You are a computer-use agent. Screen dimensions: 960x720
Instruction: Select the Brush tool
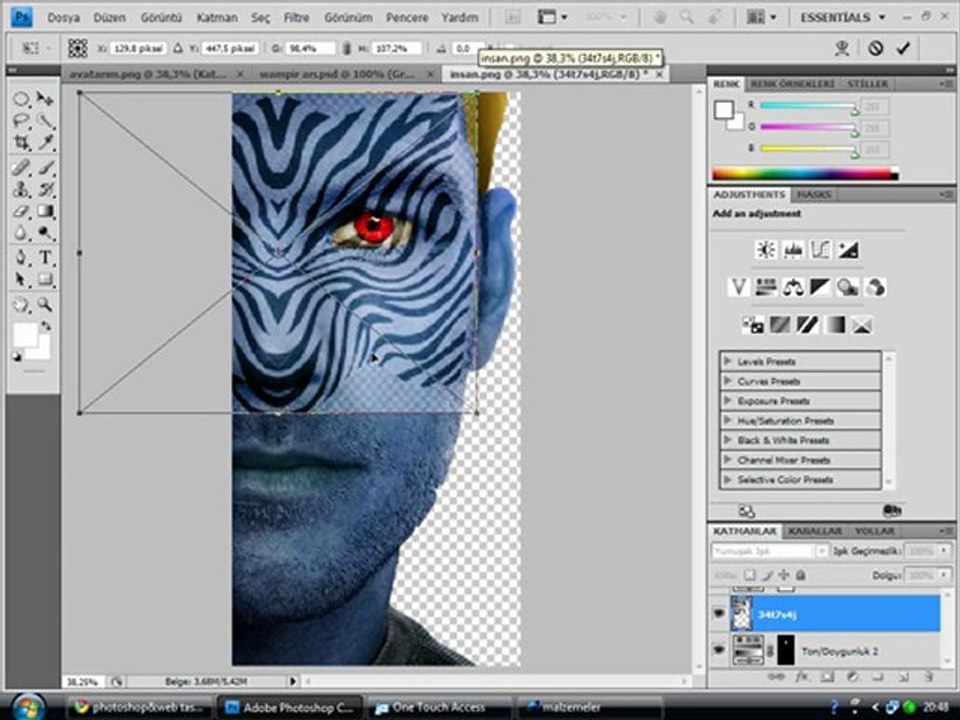pyautogui.click(x=45, y=167)
